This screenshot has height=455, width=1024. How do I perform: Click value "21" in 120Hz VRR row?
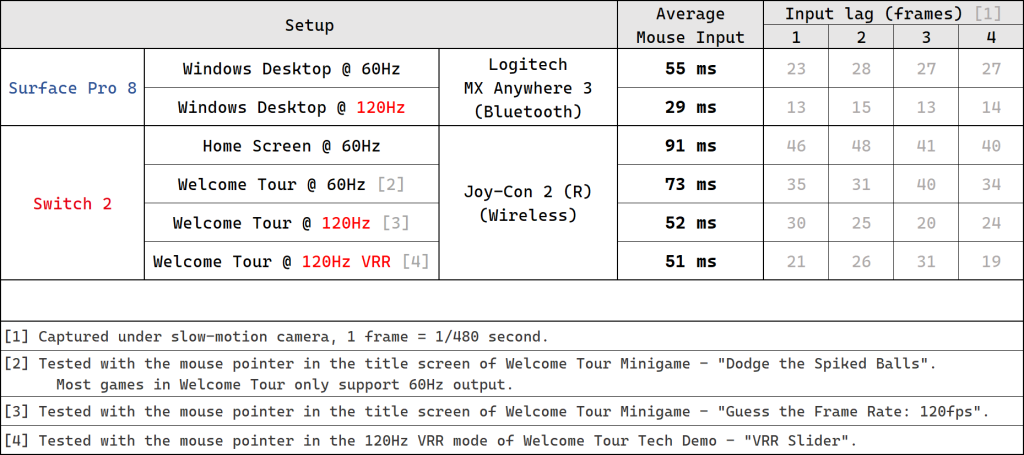click(x=795, y=261)
